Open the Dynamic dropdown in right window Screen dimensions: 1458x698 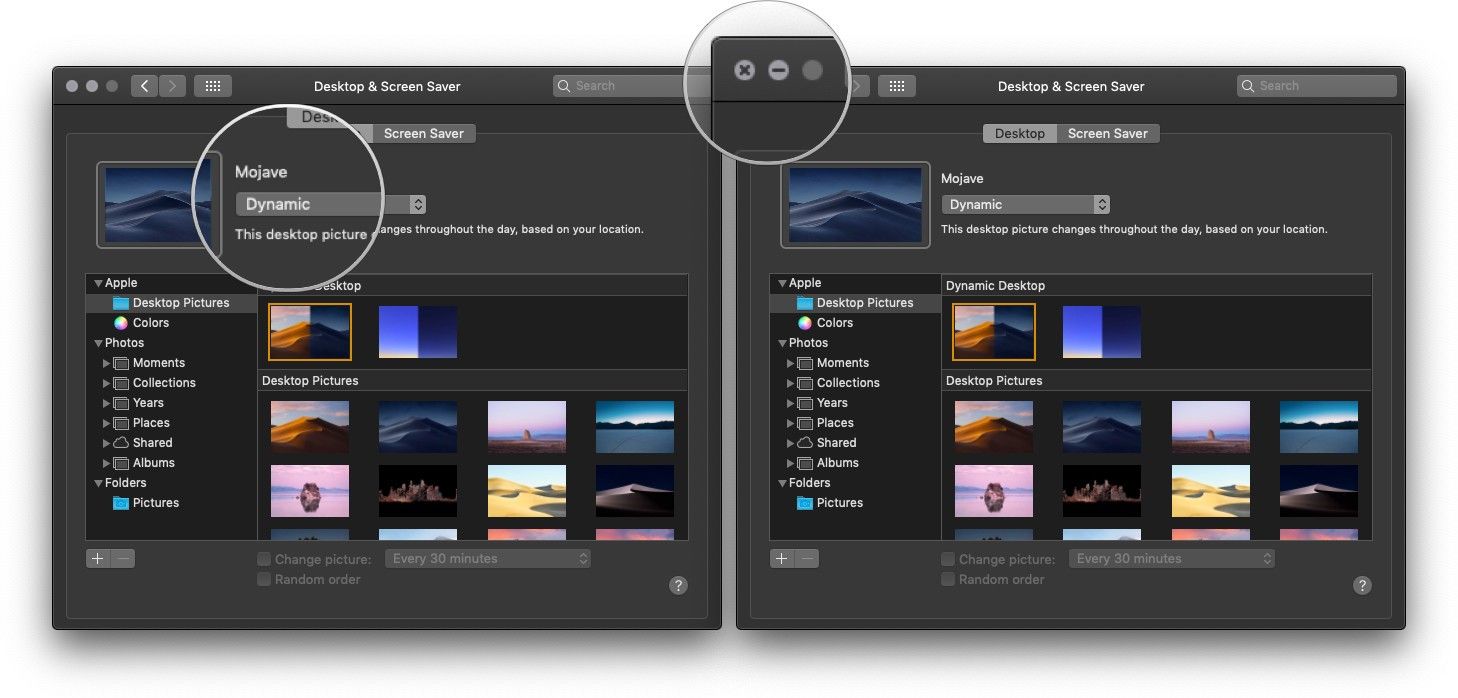tap(1025, 205)
